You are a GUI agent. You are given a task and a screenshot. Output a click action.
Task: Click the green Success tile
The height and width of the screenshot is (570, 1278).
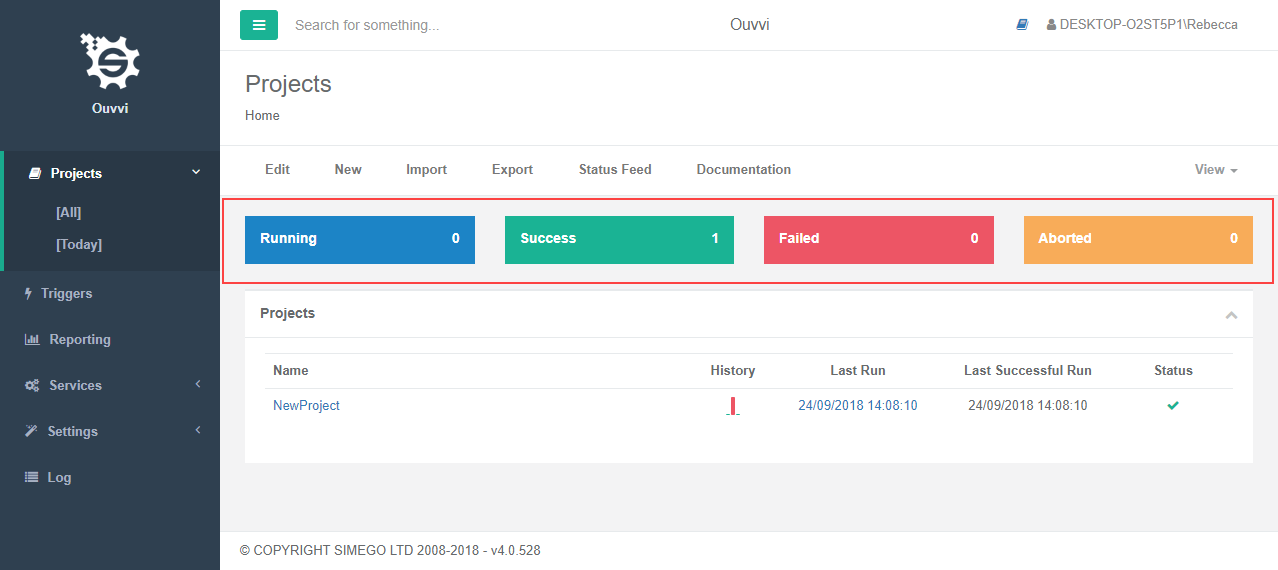pyautogui.click(x=619, y=239)
